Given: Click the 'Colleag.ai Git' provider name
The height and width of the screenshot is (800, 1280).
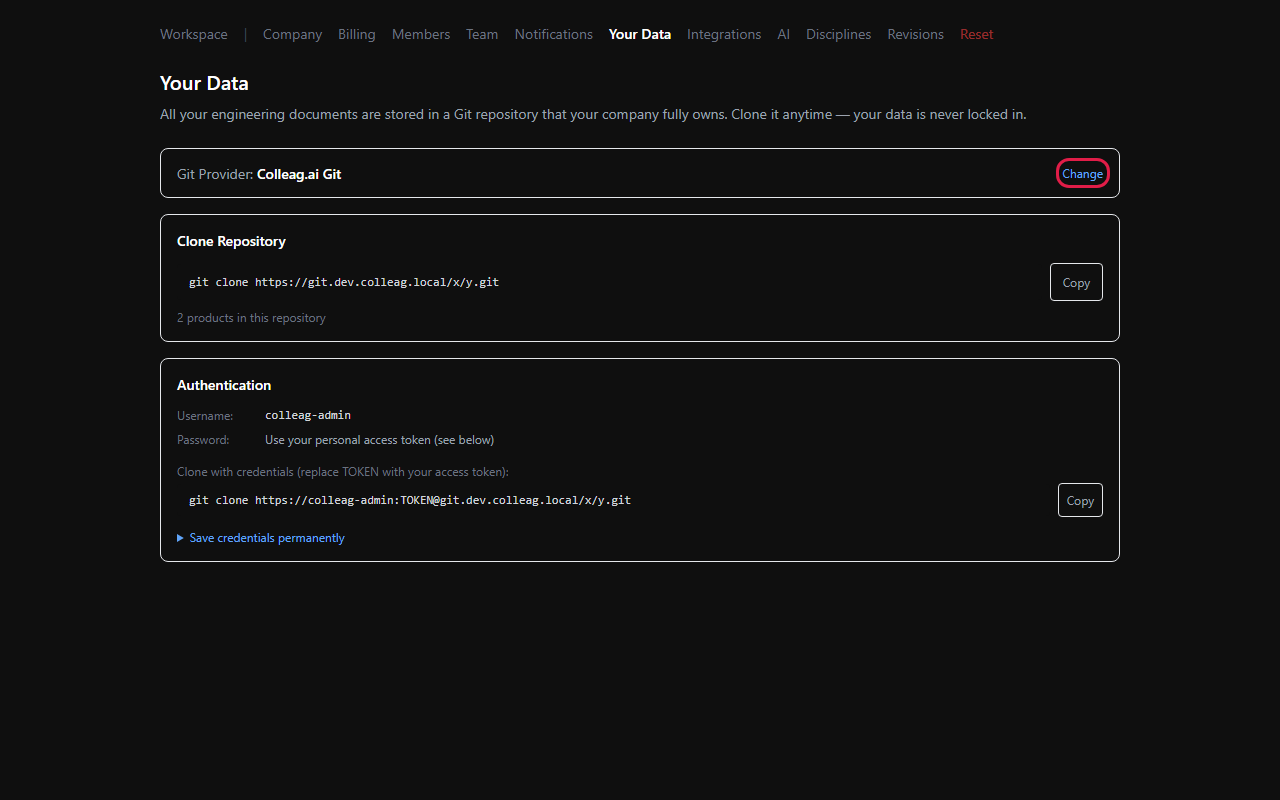Looking at the screenshot, I should point(299,174).
